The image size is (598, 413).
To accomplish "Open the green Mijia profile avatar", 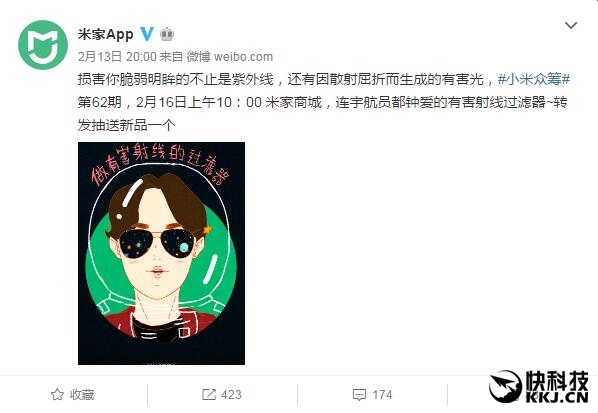I will [43, 45].
